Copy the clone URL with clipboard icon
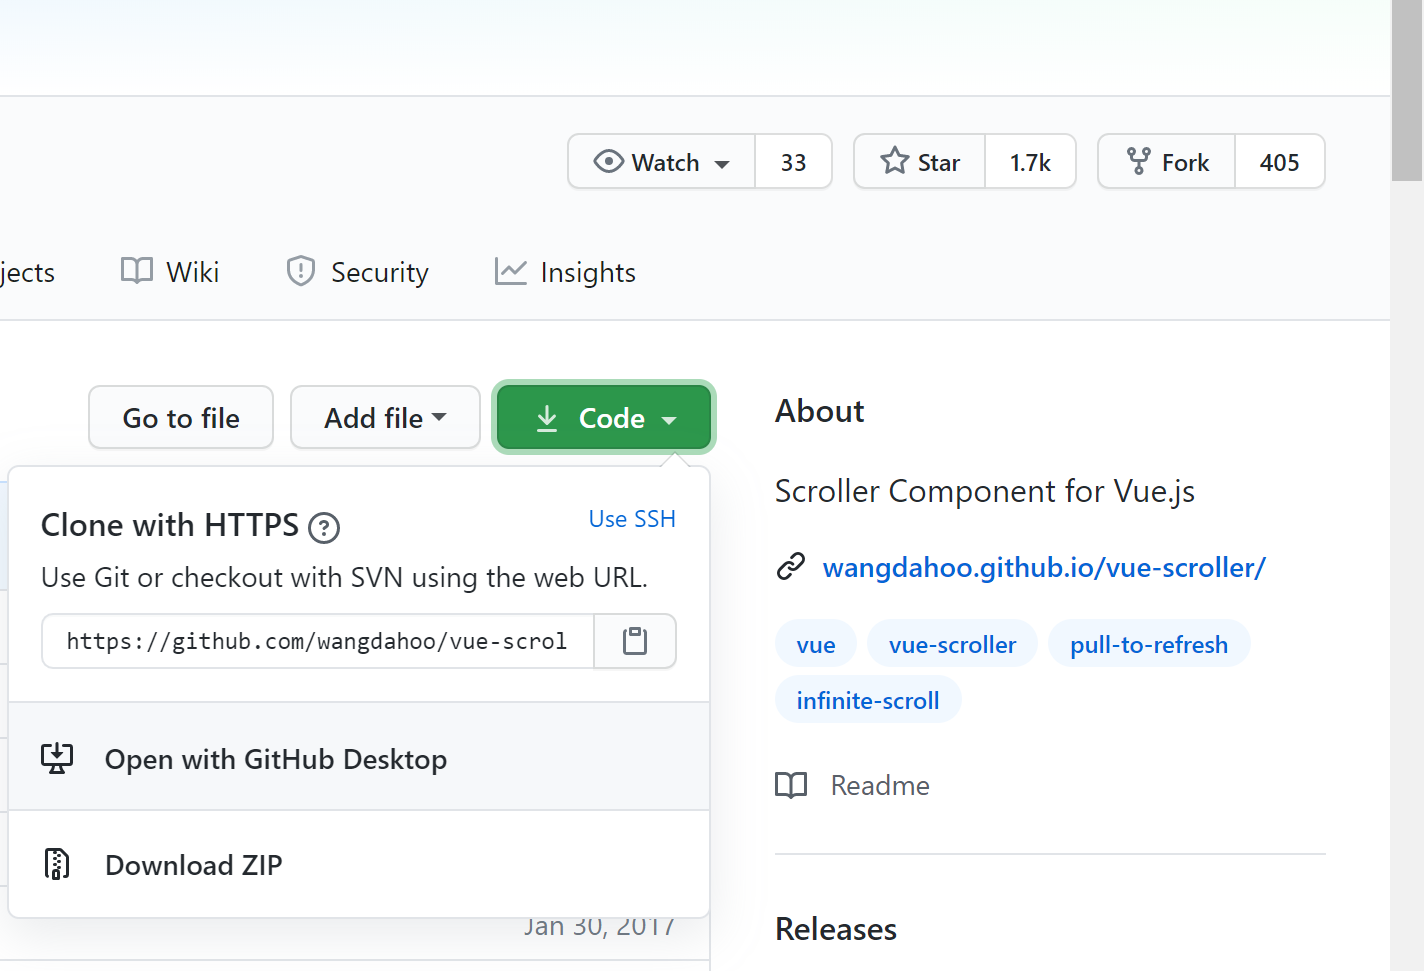Image resolution: width=1424 pixels, height=971 pixels. pos(635,641)
